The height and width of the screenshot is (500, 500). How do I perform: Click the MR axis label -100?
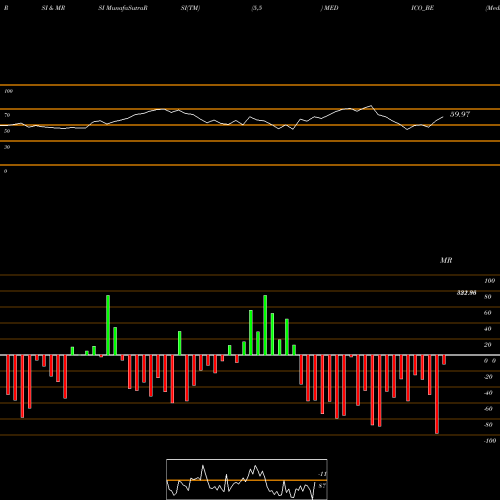(490, 441)
